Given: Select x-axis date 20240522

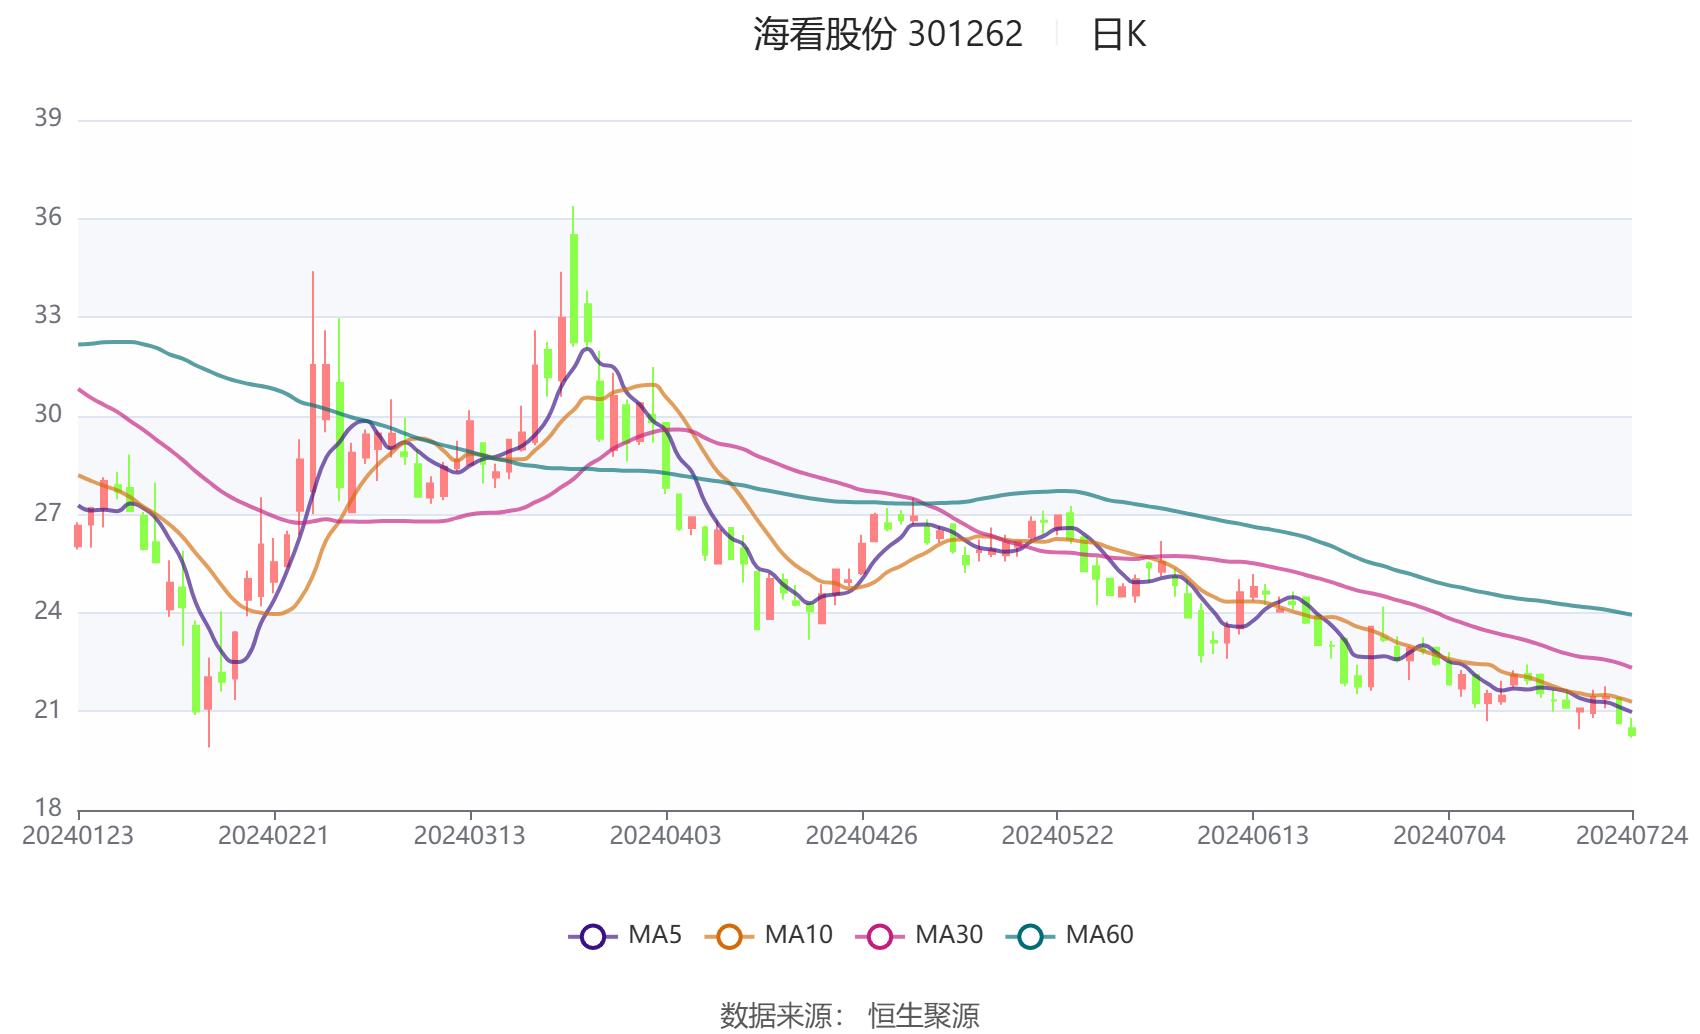Looking at the screenshot, I should point(1057,836).
